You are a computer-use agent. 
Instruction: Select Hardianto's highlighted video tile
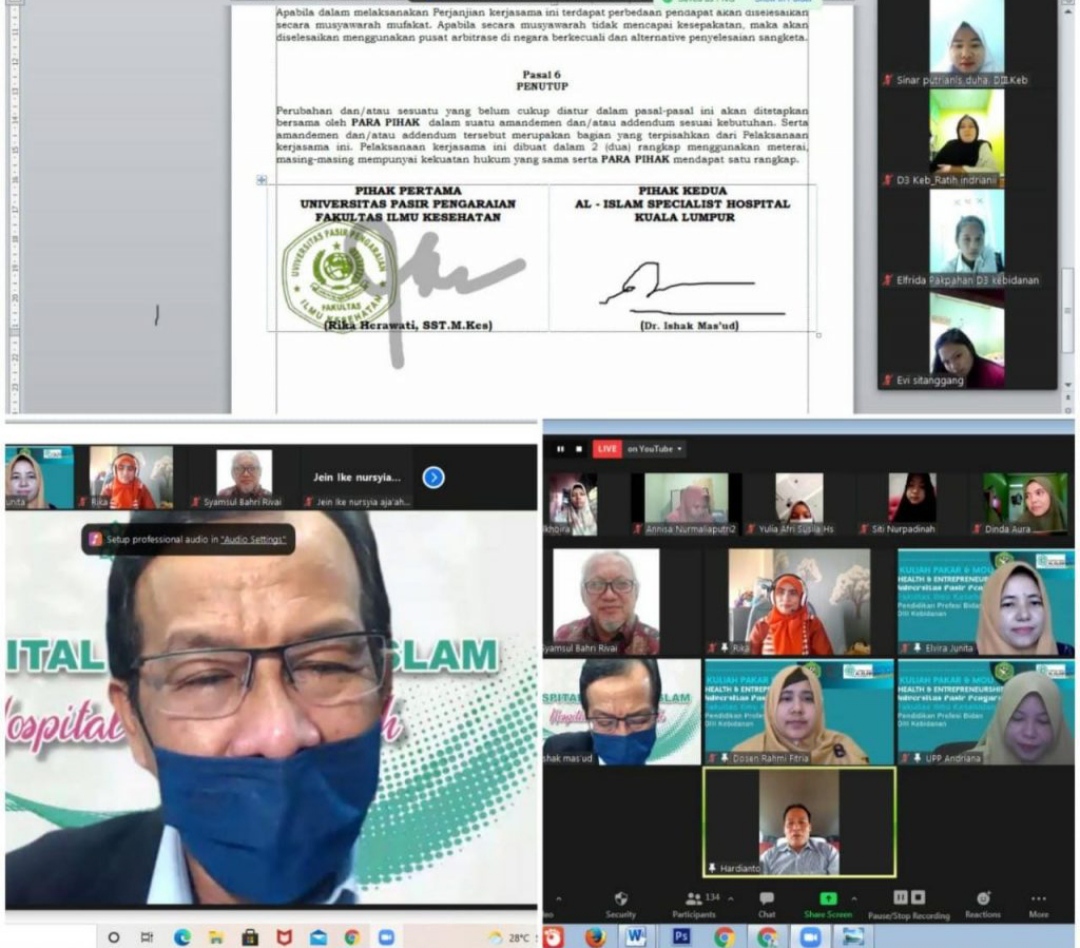click(798, 822)
